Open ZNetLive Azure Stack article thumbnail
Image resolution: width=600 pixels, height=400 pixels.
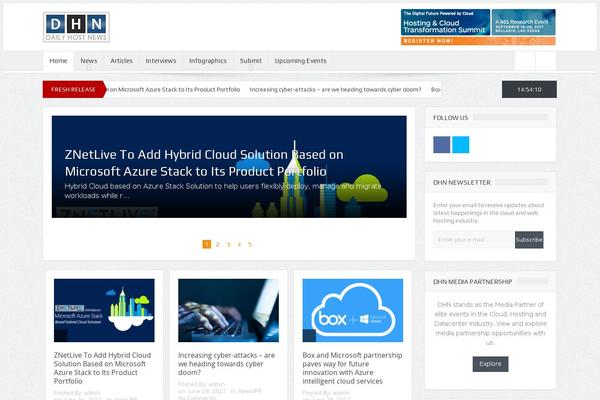pyautogui.click(x=104, y=310)
